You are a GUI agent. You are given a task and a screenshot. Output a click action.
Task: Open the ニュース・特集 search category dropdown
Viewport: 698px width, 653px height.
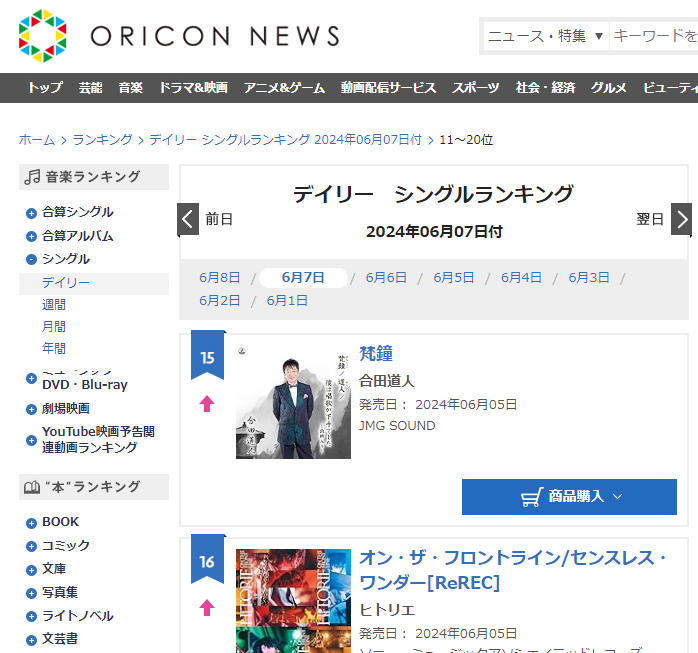tap(546, 36)
